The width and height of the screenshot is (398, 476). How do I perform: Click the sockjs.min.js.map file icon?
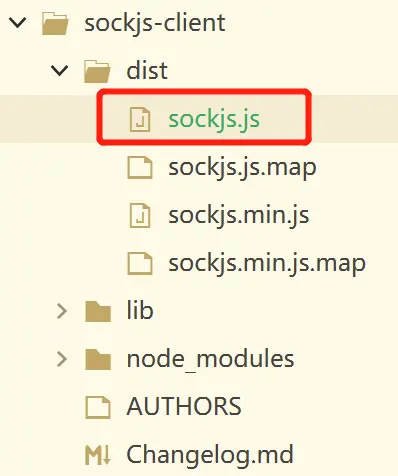(x=140, y=264)
